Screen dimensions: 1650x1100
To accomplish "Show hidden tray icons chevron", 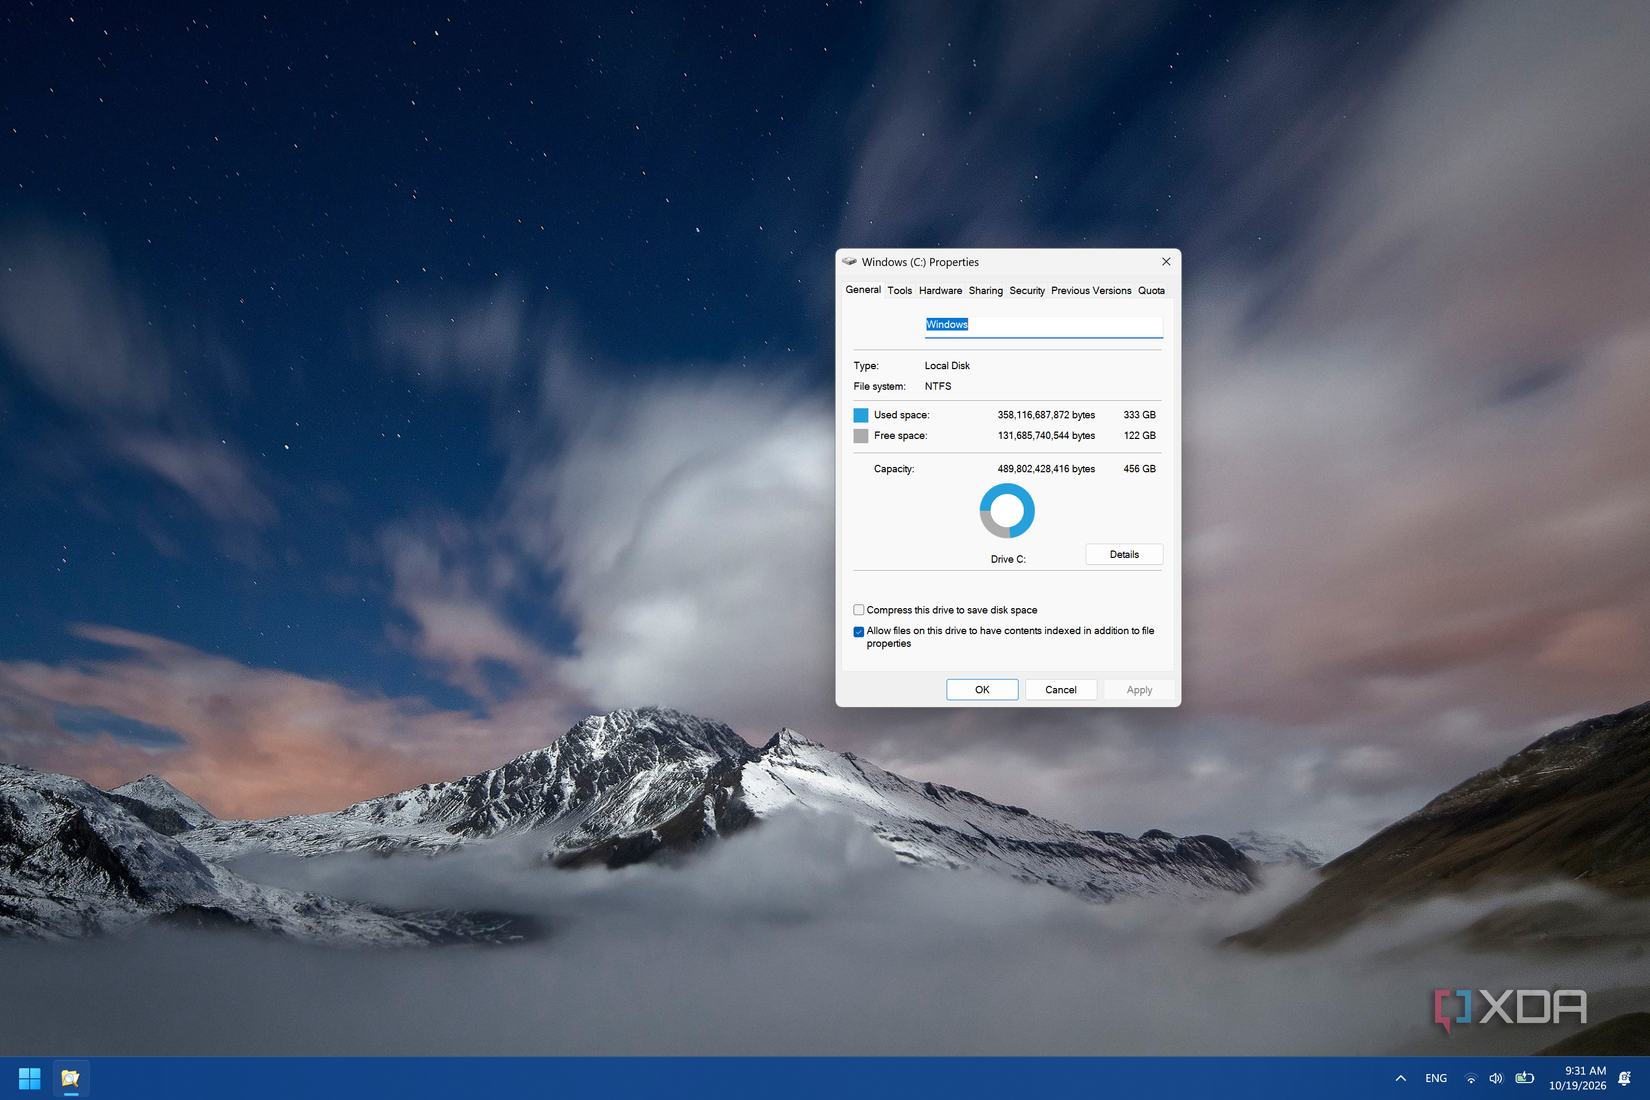I will coord(1400,1078).
